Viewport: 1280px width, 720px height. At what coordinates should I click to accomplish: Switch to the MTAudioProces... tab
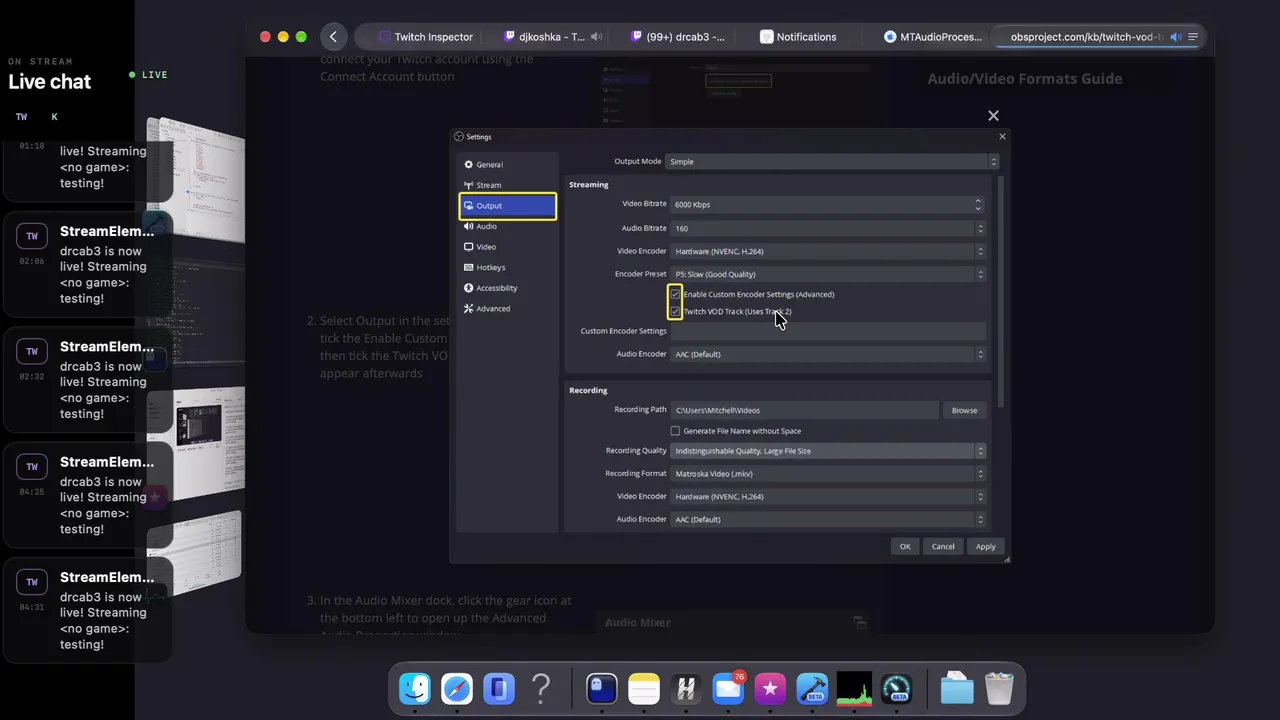pyautogui.click(x=935, y=37)
